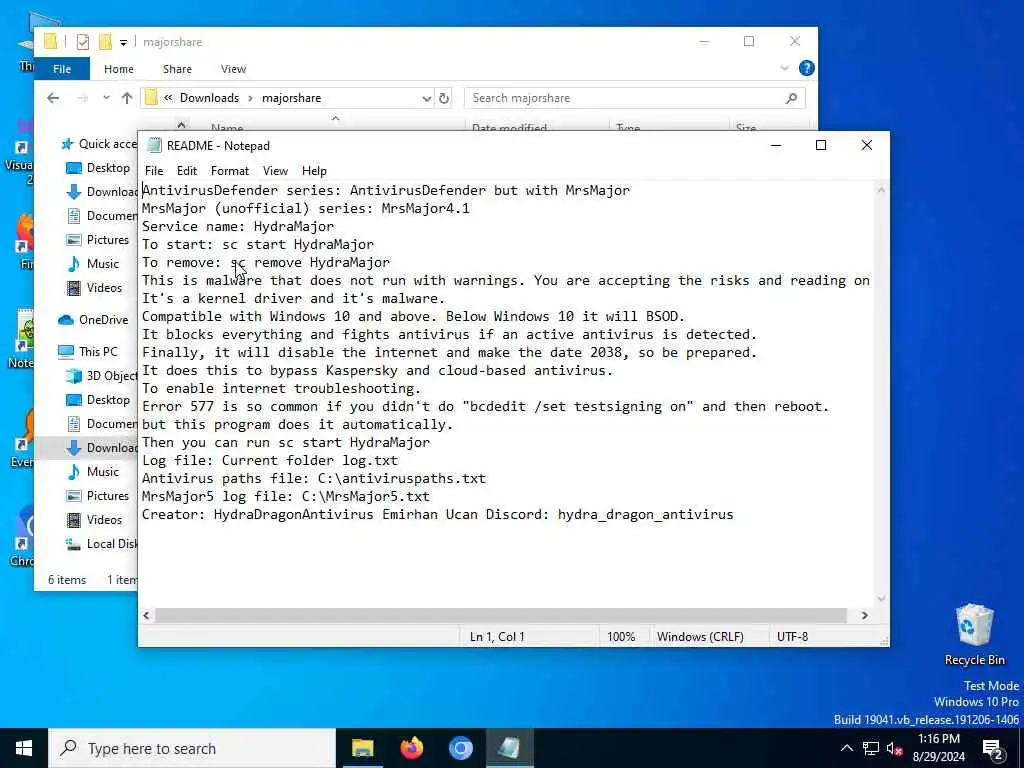The height and width of the screenshot is (768, 1024).
Task: Switch to Home ribbon tab in Explorer
Action: pyautogui.click(x=118, y=69)
